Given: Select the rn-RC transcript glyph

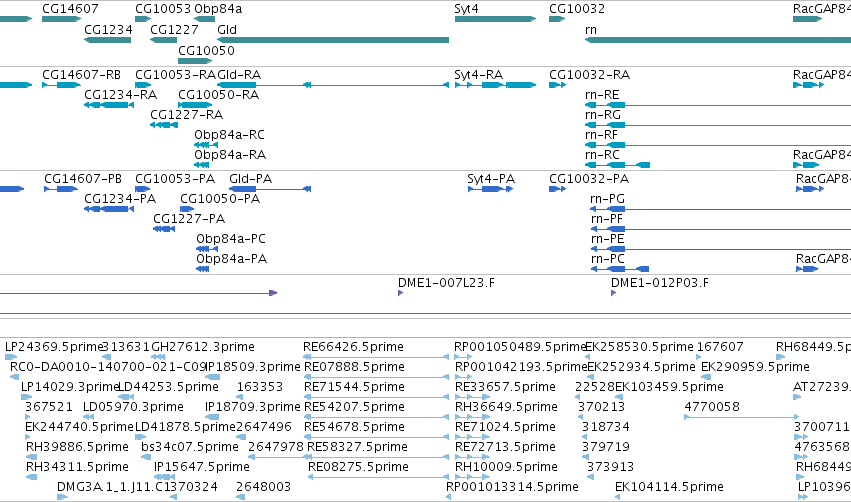Looking at the screenshot, I should [x=617, y=165].
